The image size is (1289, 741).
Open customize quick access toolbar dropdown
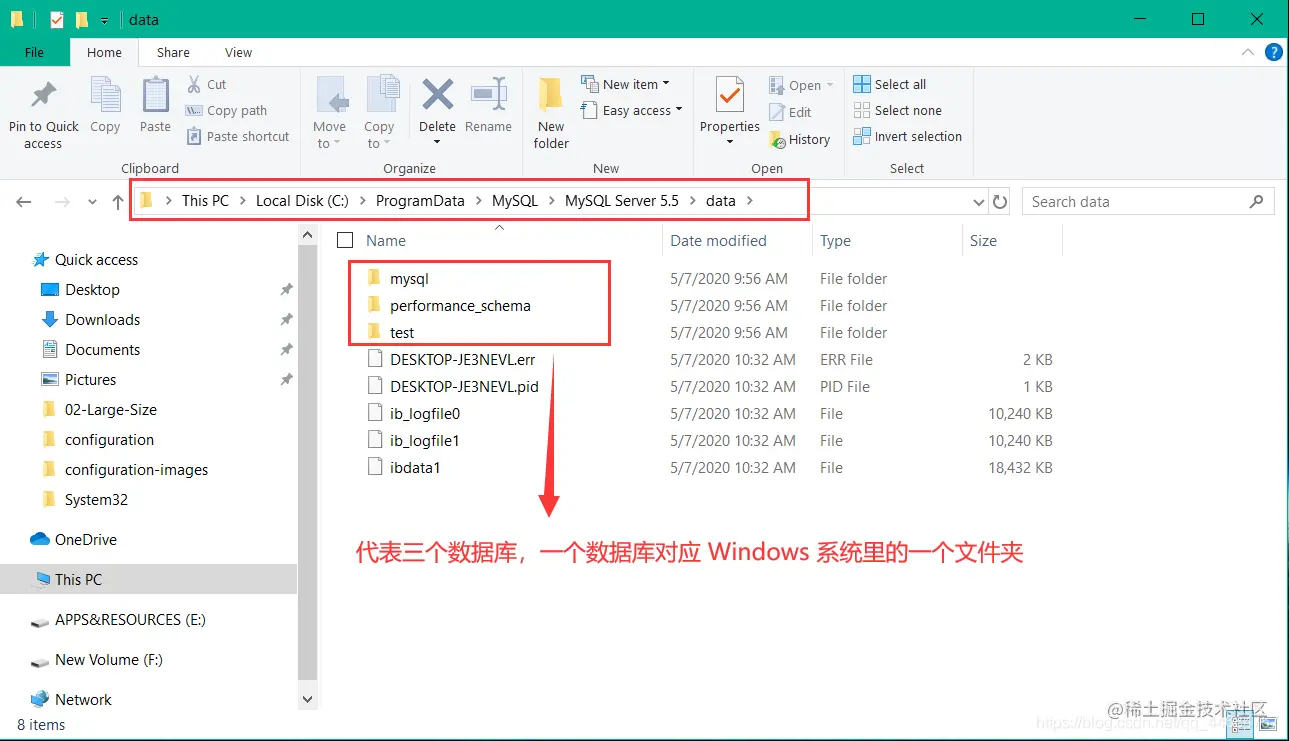pos(104,20)
